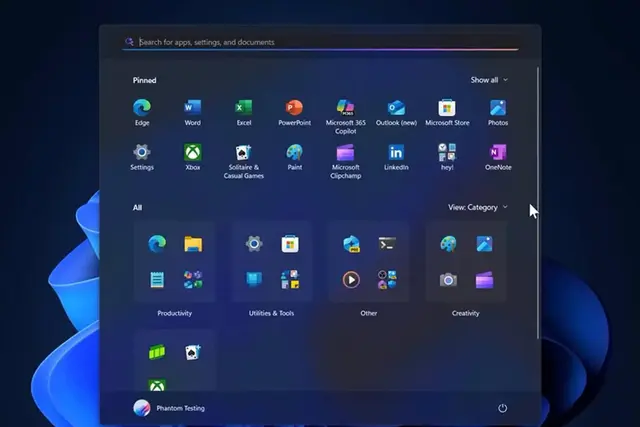The height and width of the screenshot is (427, 640).
Task: Open Settings gear in Utilities & Tools
Action: click(x=253, y=244)
